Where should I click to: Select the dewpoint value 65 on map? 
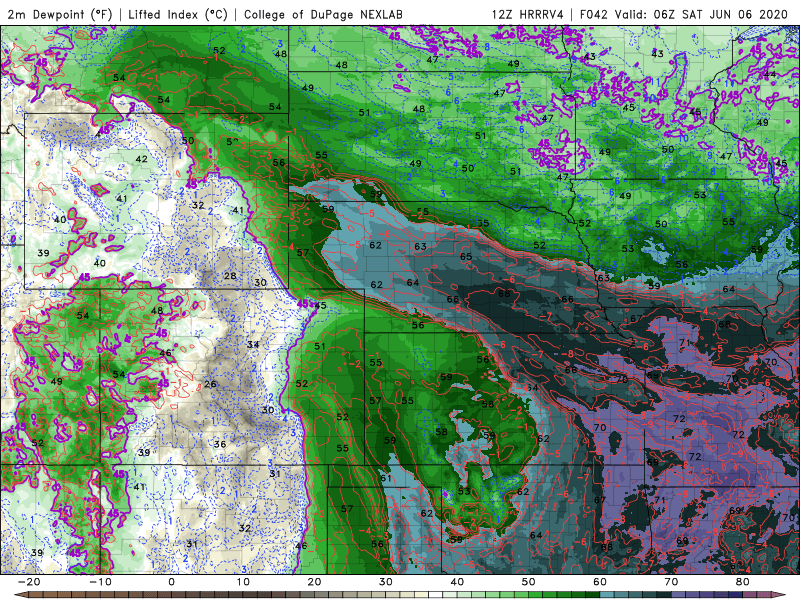coord(466,256)
